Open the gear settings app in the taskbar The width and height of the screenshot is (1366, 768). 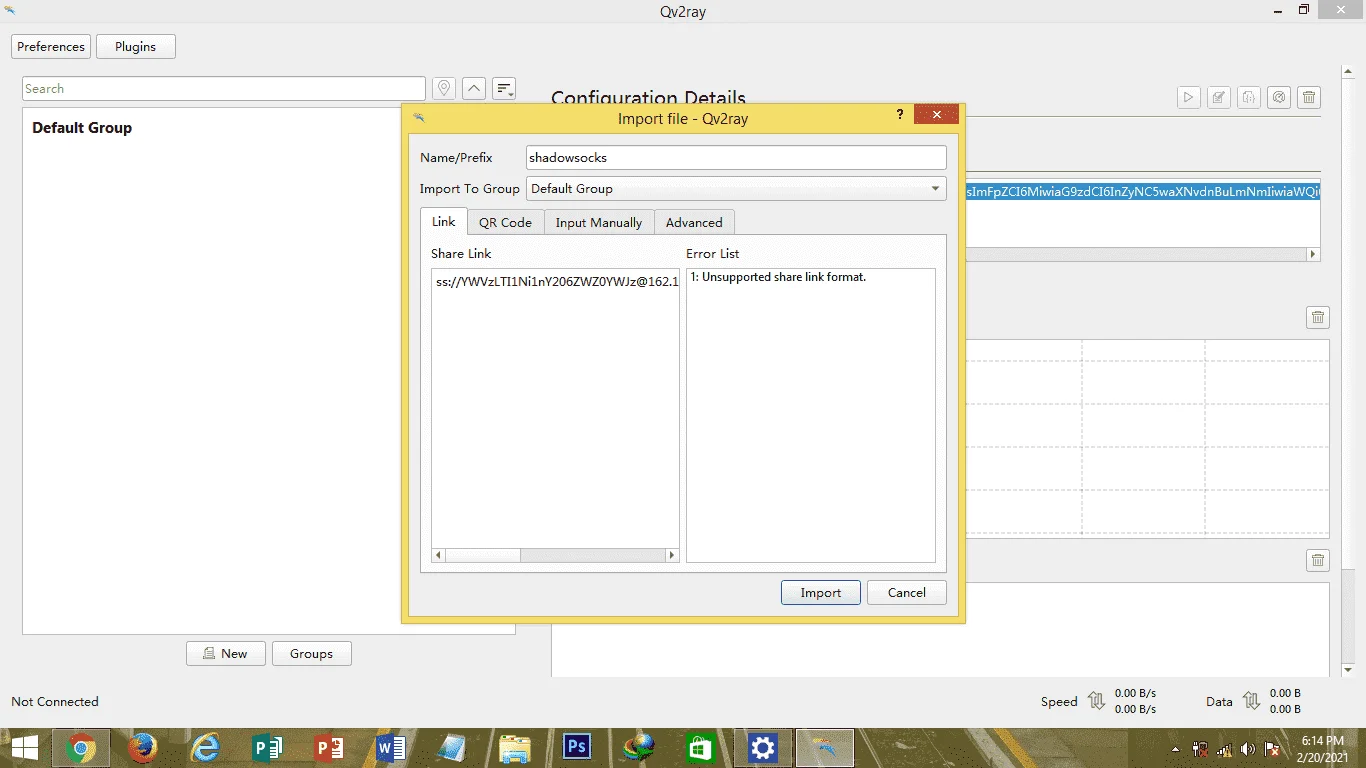[x=763, y=748]
